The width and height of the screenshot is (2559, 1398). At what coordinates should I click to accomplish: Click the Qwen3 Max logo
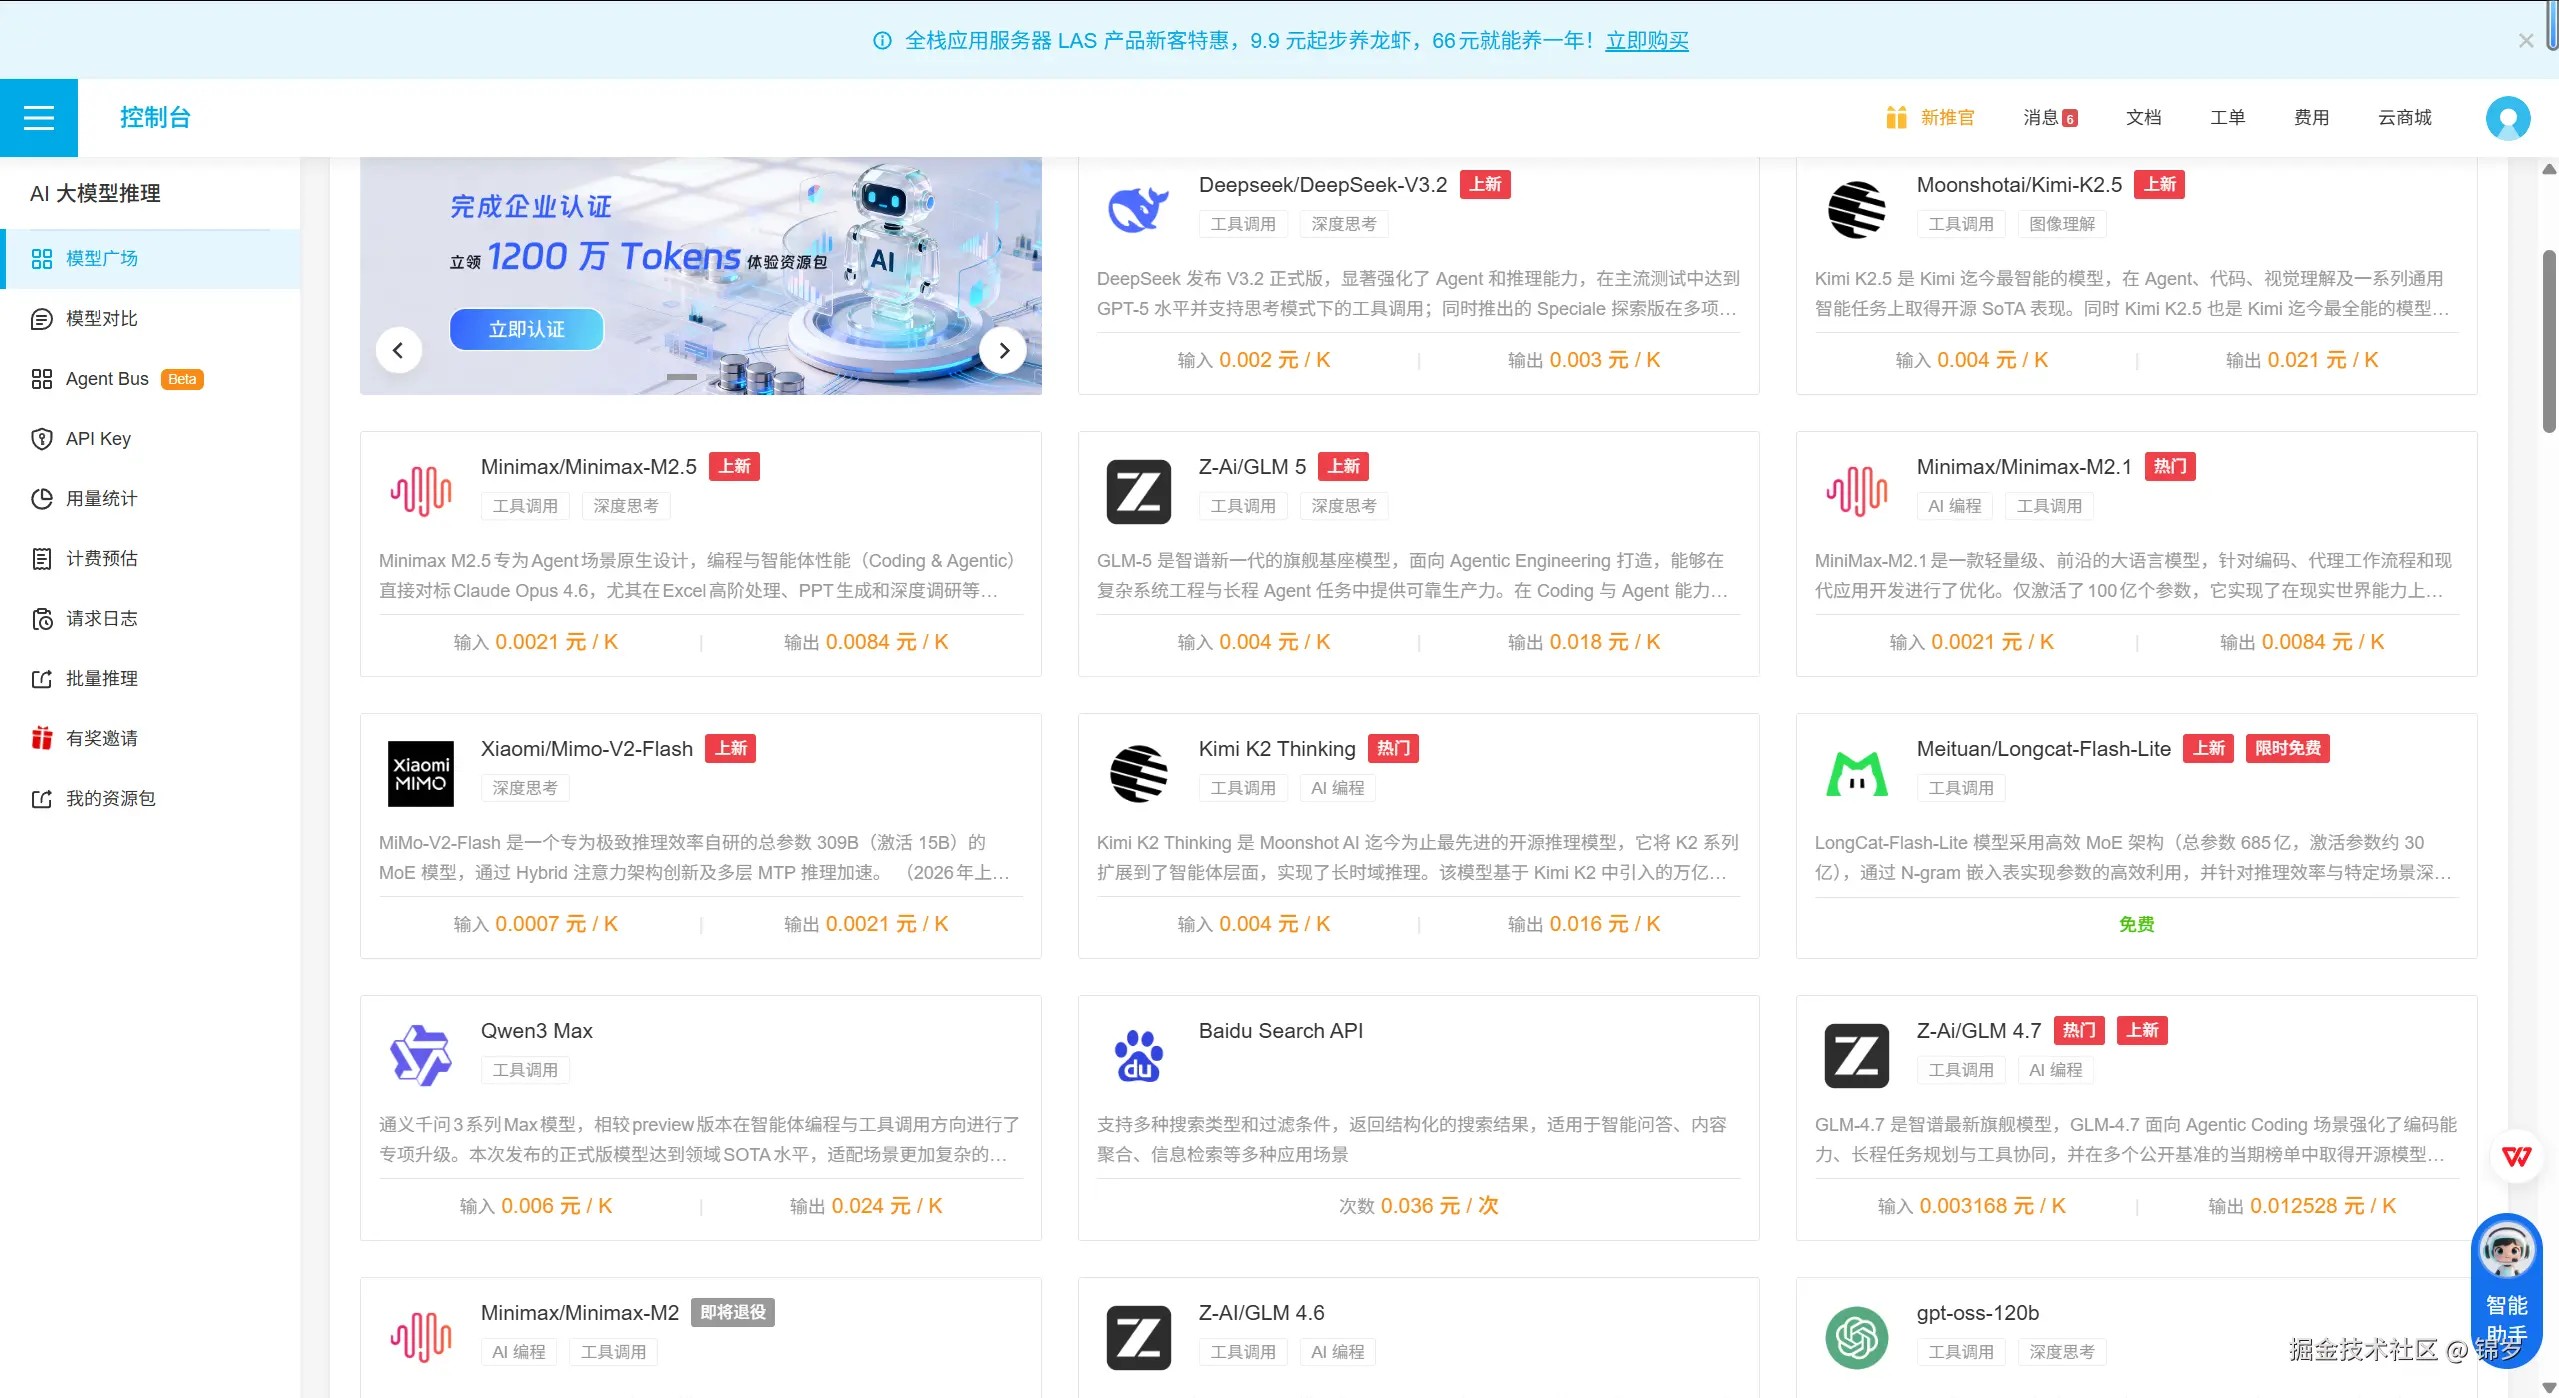pyautogui.click(x=421, y=1056)
